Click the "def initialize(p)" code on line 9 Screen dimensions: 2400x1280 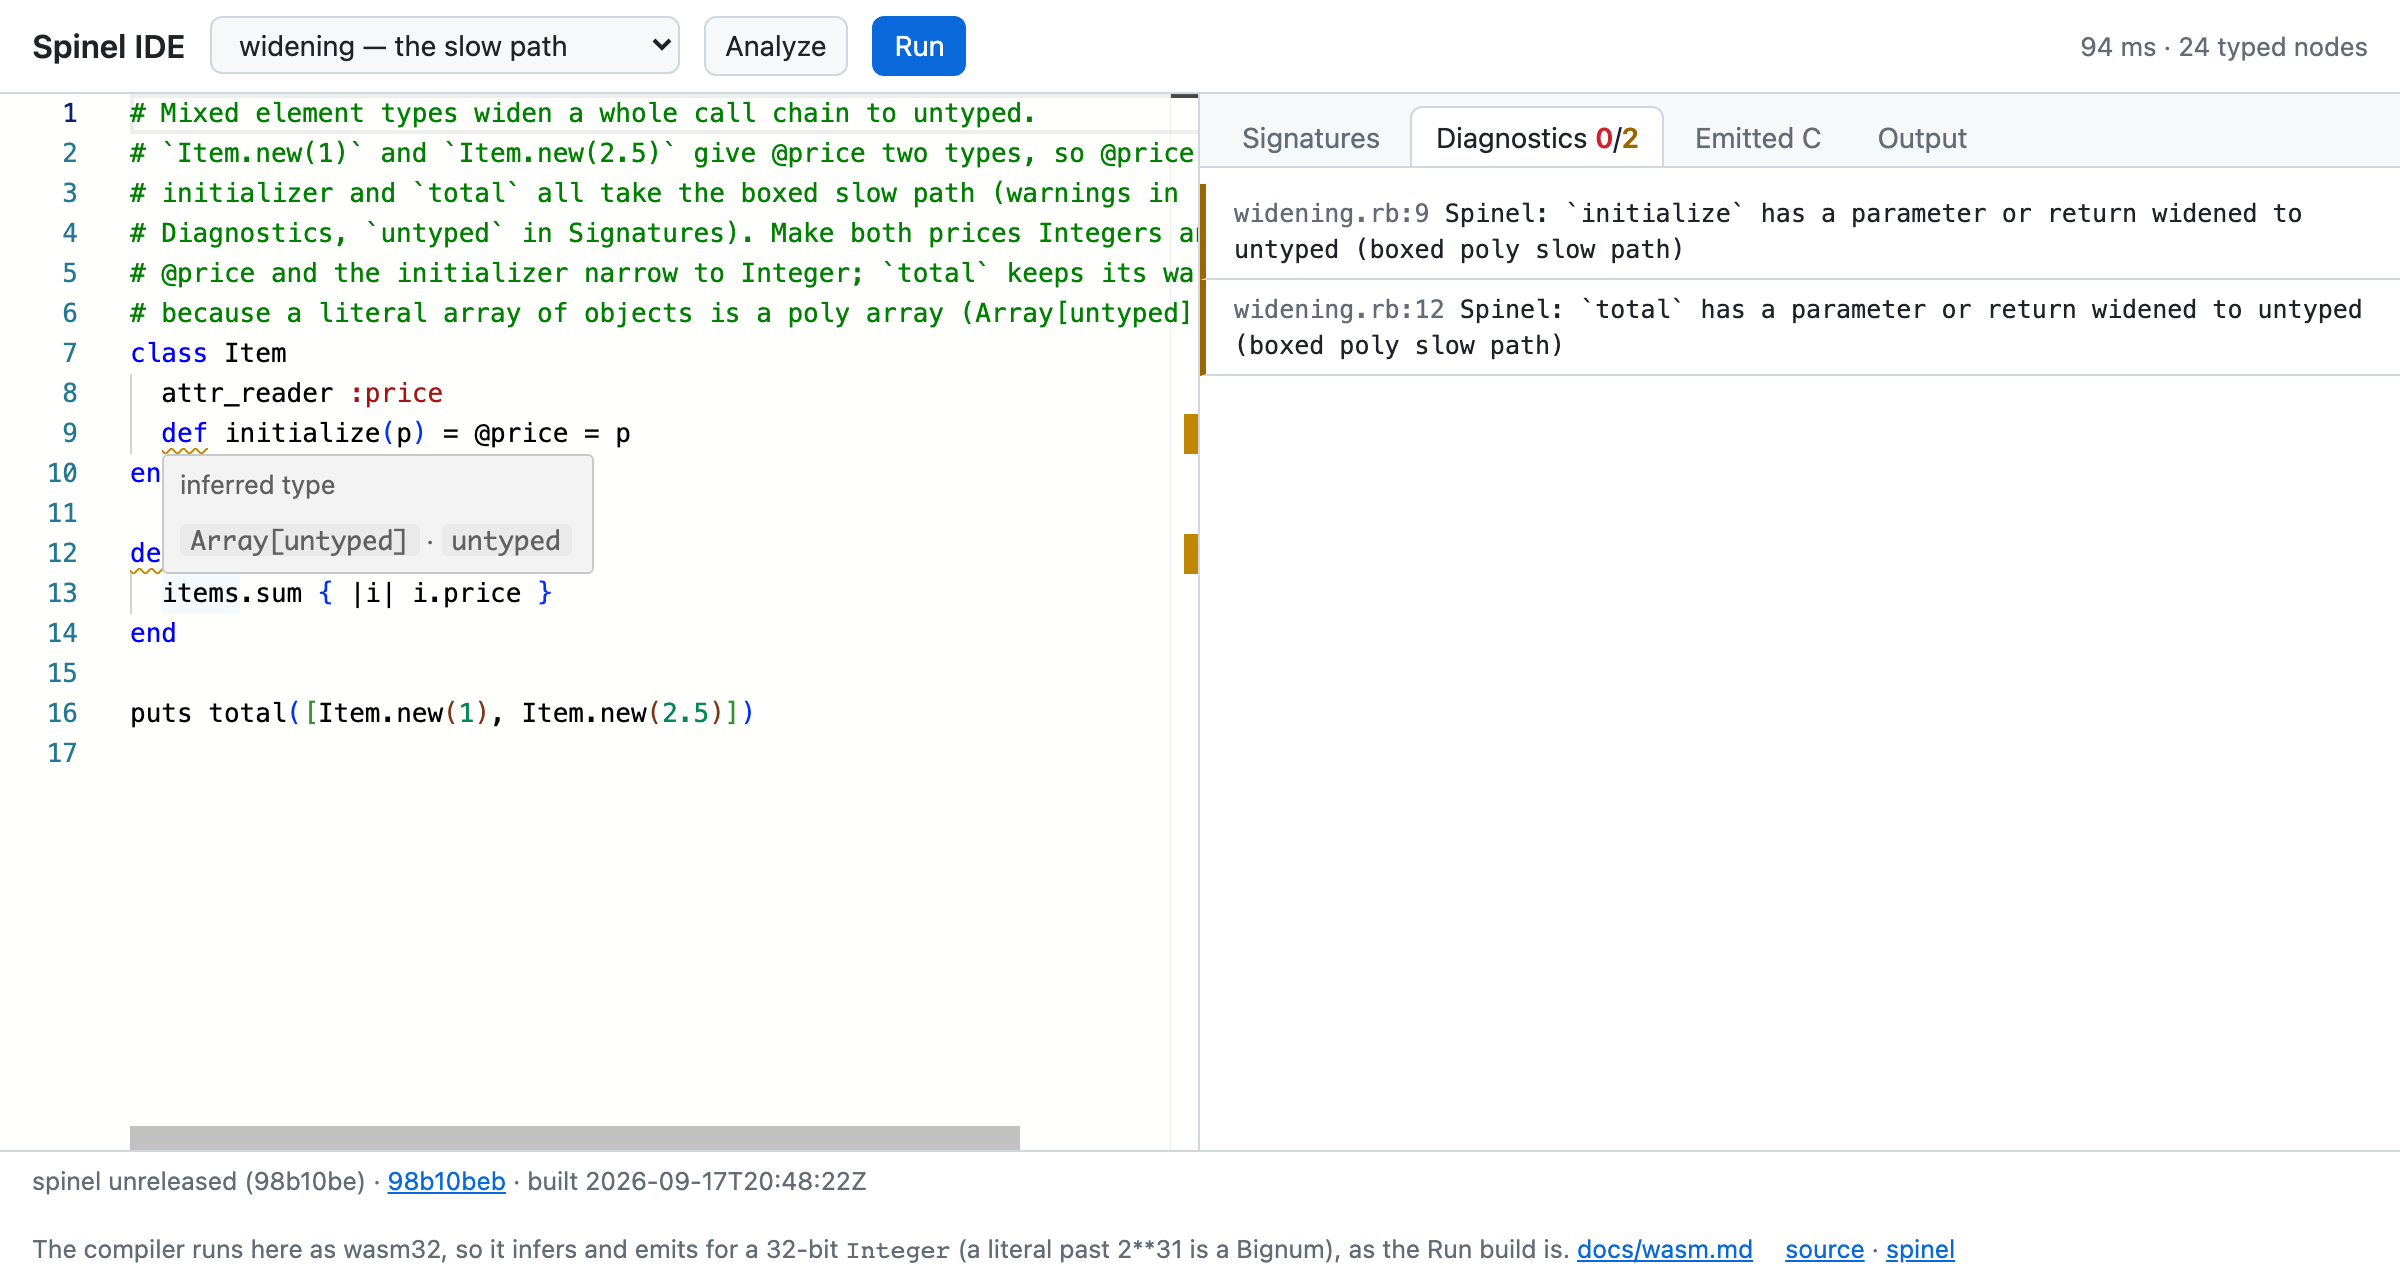[x=293, y=433]
